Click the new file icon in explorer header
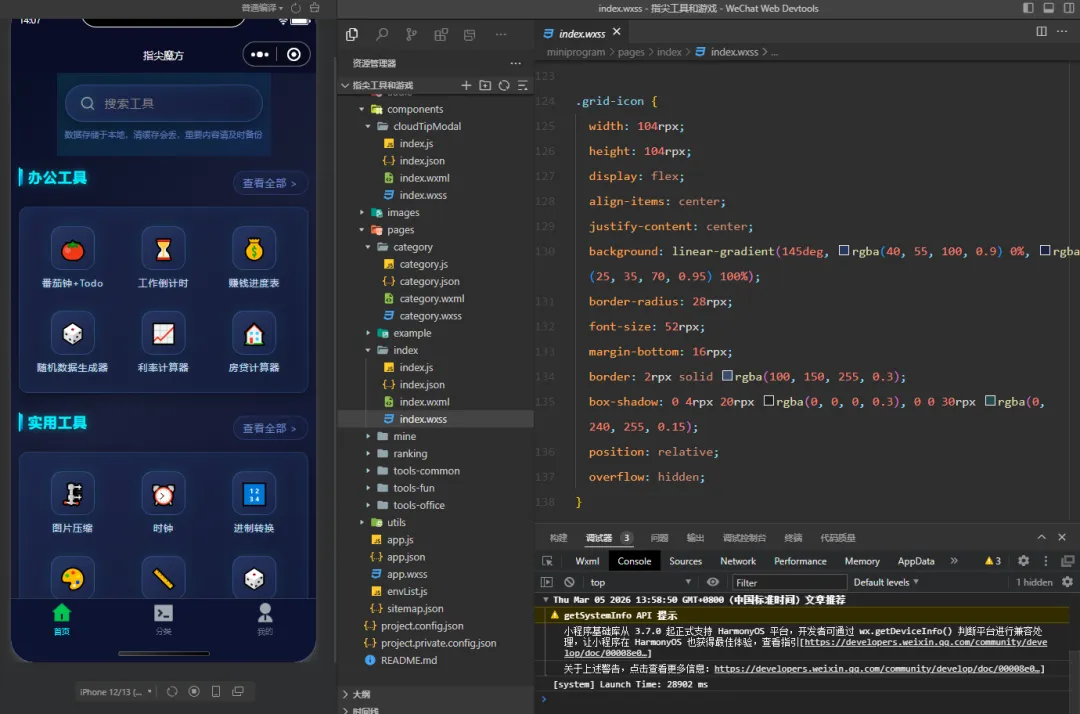 pos(466,86)
